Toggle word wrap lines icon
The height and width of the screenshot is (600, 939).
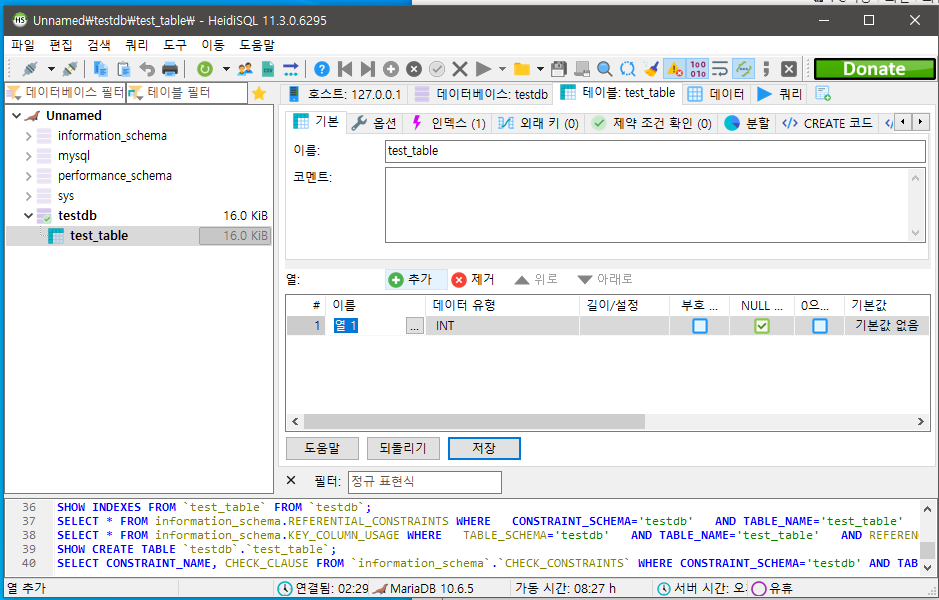[x=720, y=69]
